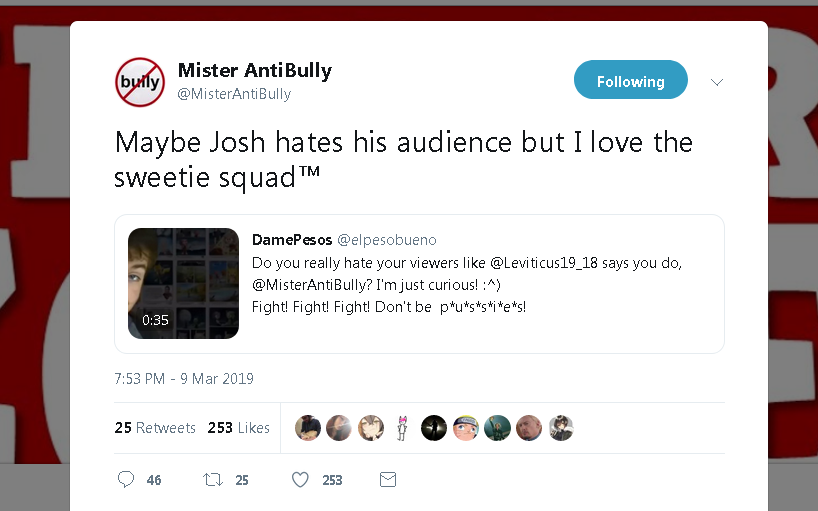Toggle the Following button
The width and height of the screenshot is (818, 511).
[631, 80]
